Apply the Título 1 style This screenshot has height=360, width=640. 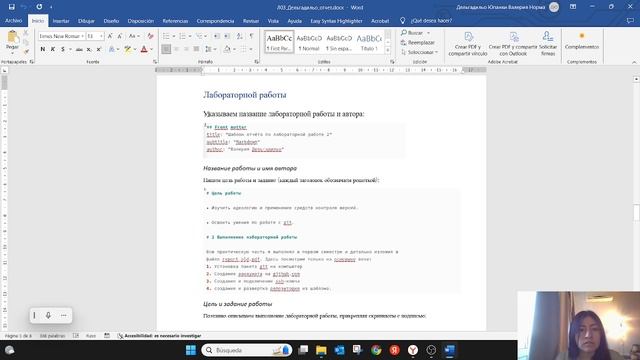click(369, 42)
